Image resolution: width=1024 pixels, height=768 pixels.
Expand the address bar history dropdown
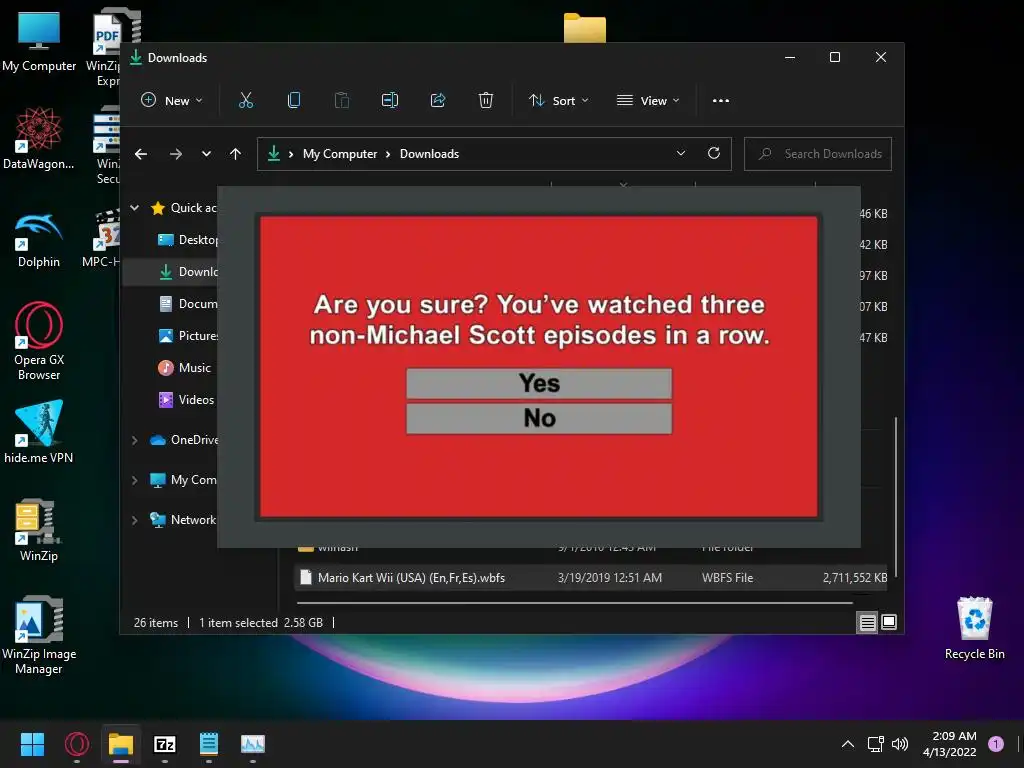click(680, 153)
